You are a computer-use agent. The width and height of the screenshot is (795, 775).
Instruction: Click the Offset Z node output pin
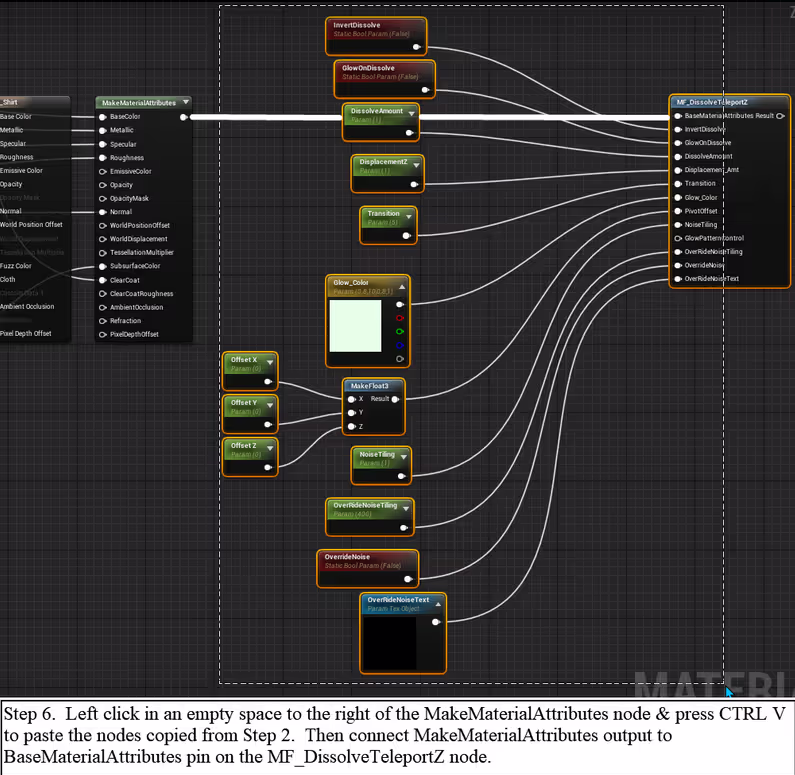click(x=268, y=468)
